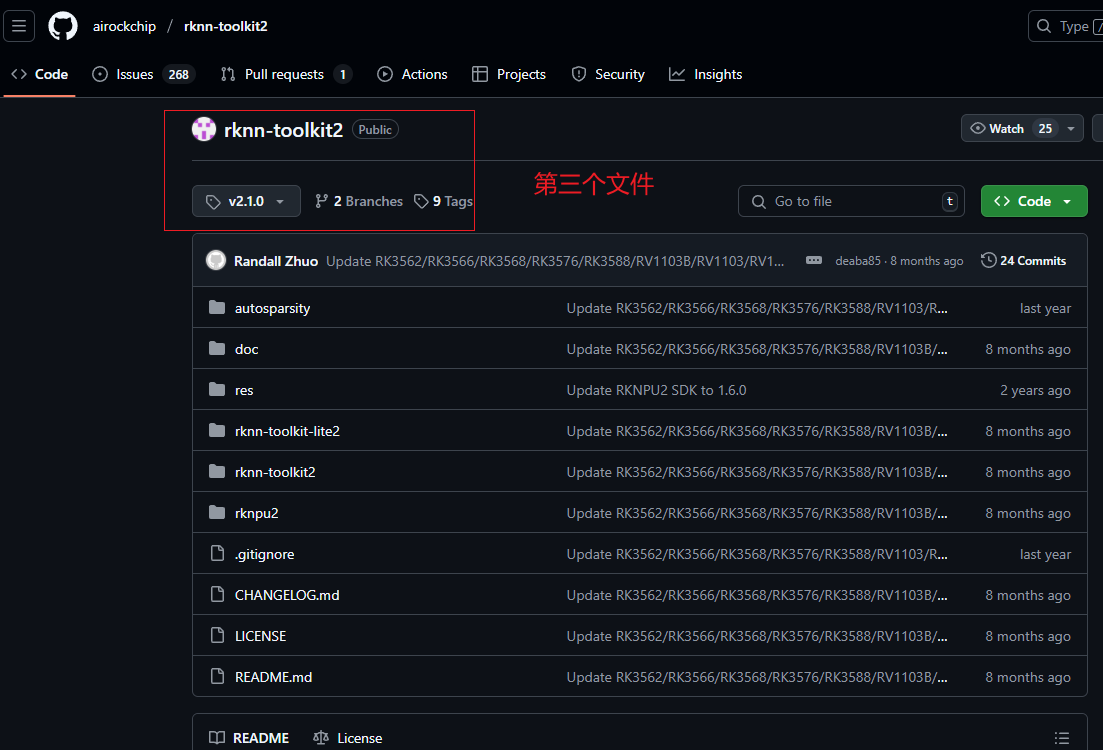This screenshot has height=750, width=1103.
Task: Click file icon beside .gitignore
Action: tap(217, 554)
